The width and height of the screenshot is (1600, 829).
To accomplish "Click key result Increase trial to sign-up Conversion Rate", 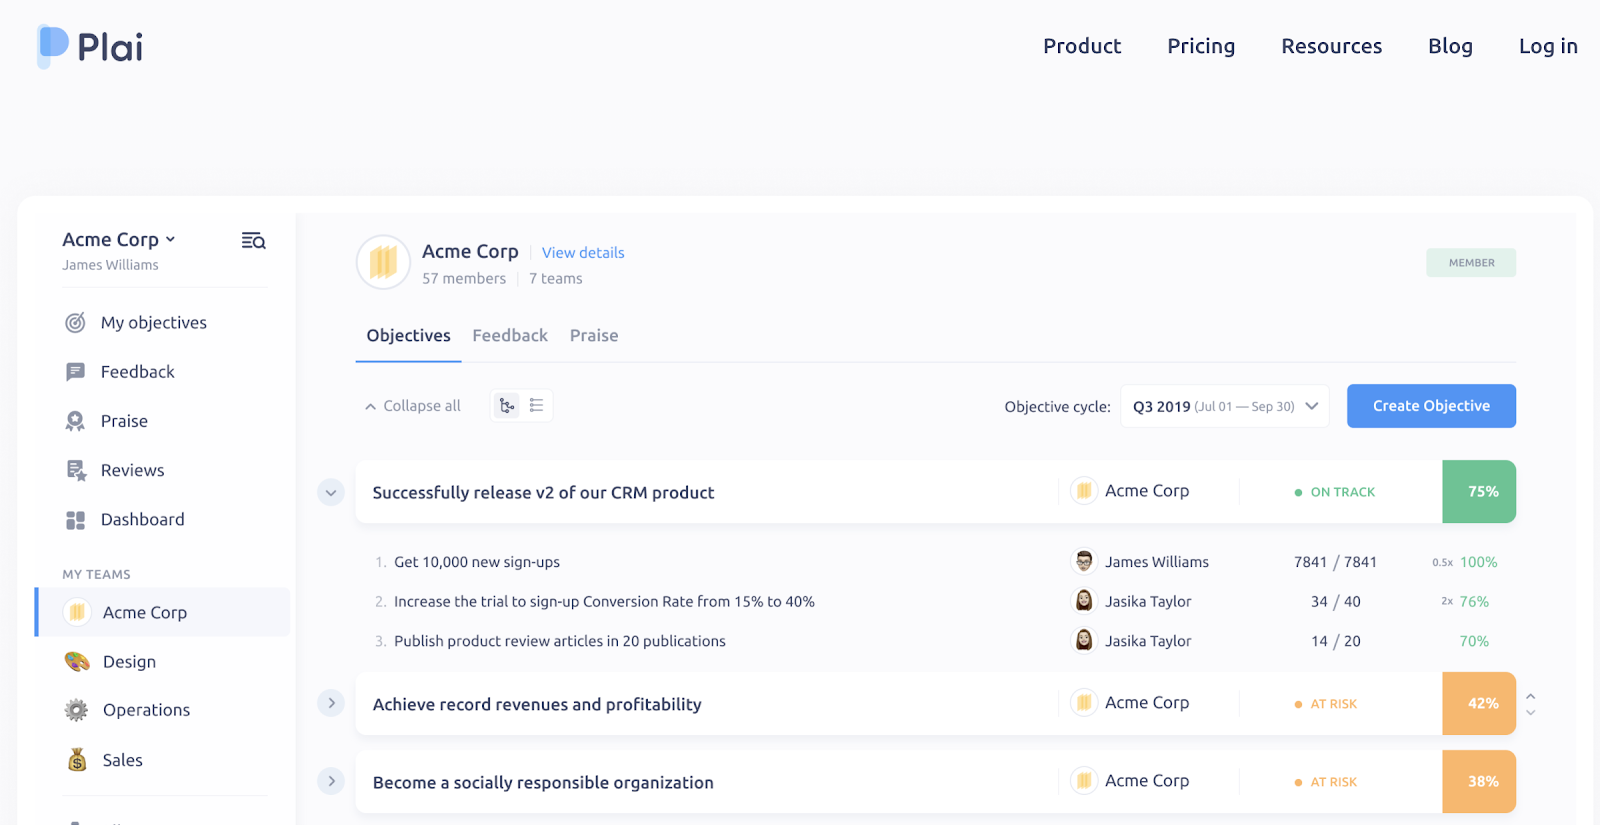I will click(x=604, y=602).
